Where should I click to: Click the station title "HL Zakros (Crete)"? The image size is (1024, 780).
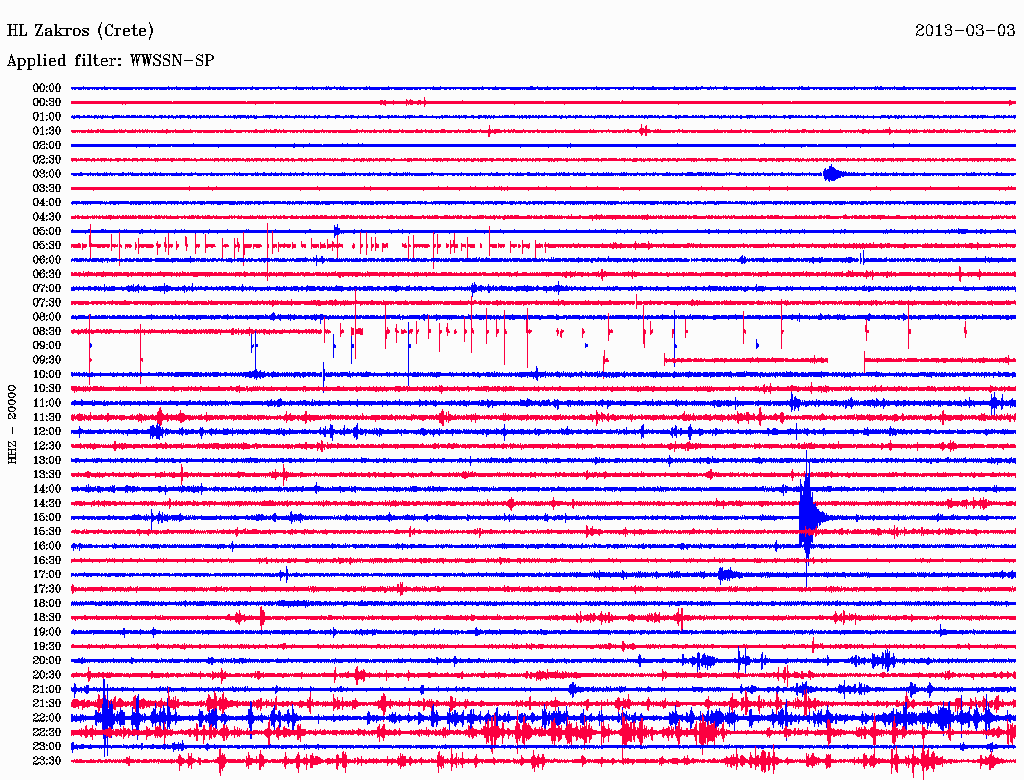(80, 31)
